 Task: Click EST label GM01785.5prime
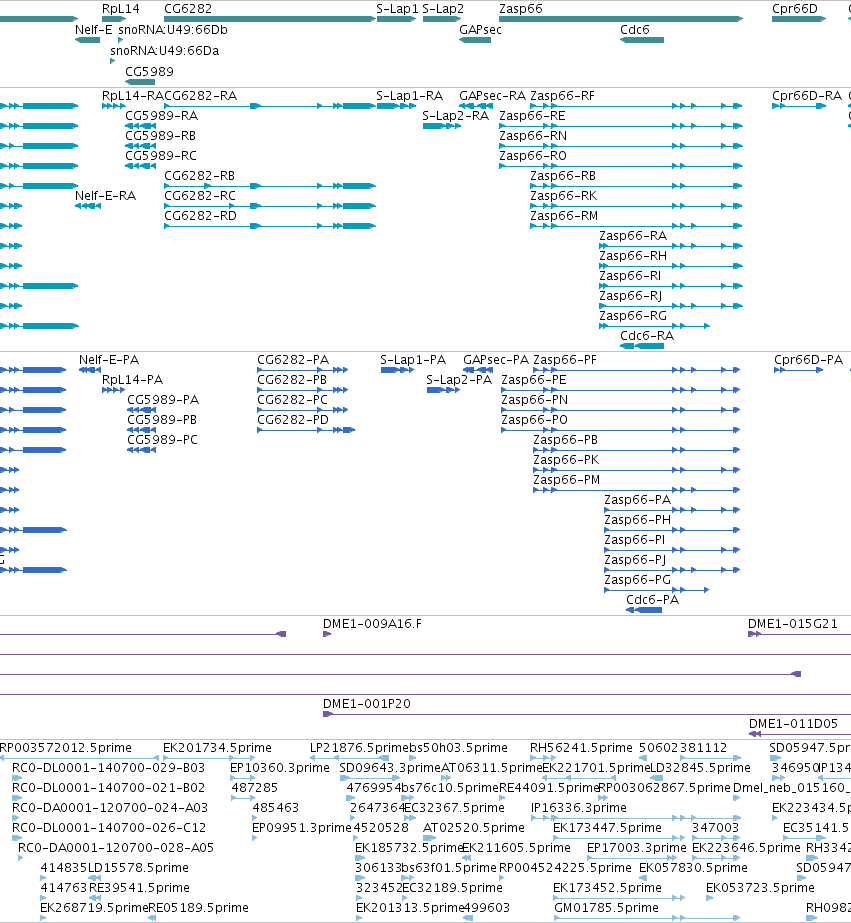(606, 908)
